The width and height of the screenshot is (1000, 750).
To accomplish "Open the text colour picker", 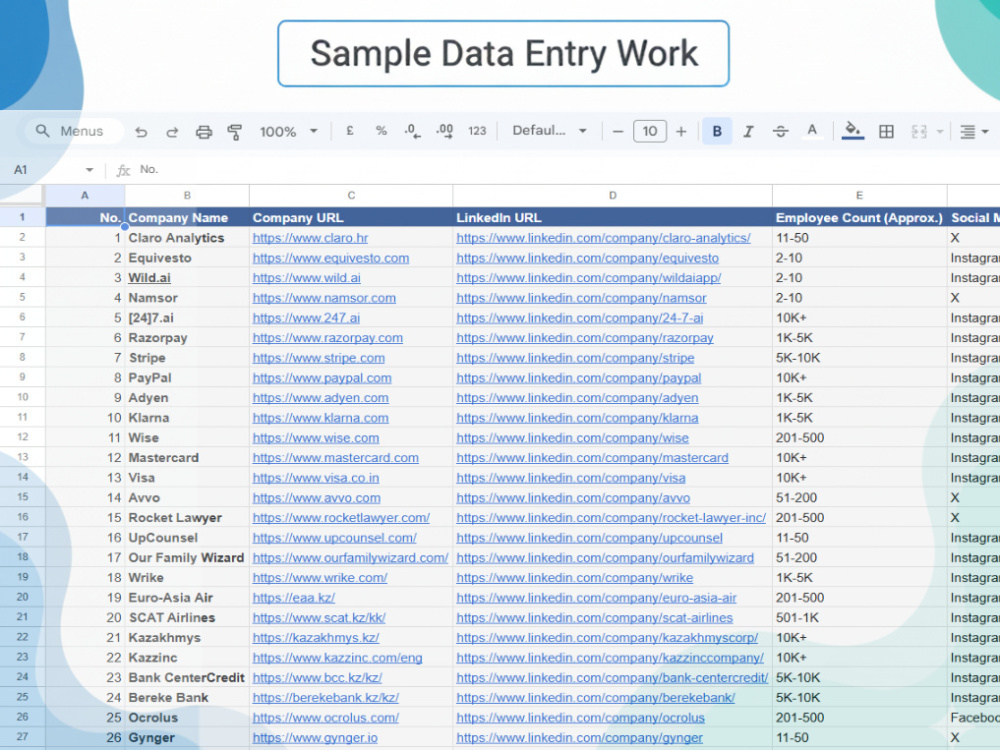I will (x=812, y=131).
